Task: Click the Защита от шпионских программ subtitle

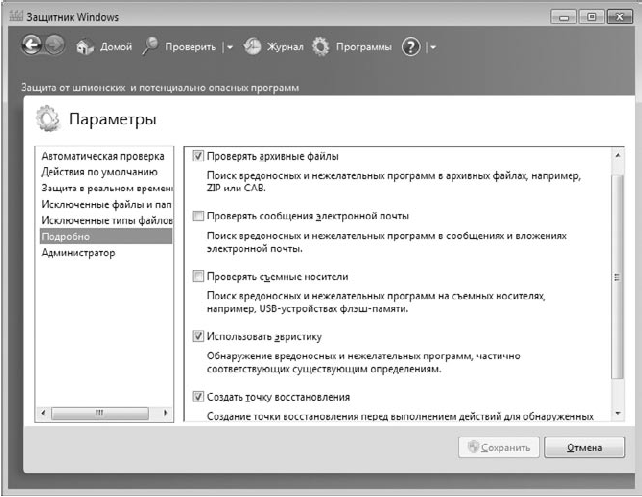Action: [x=160, y=88]
